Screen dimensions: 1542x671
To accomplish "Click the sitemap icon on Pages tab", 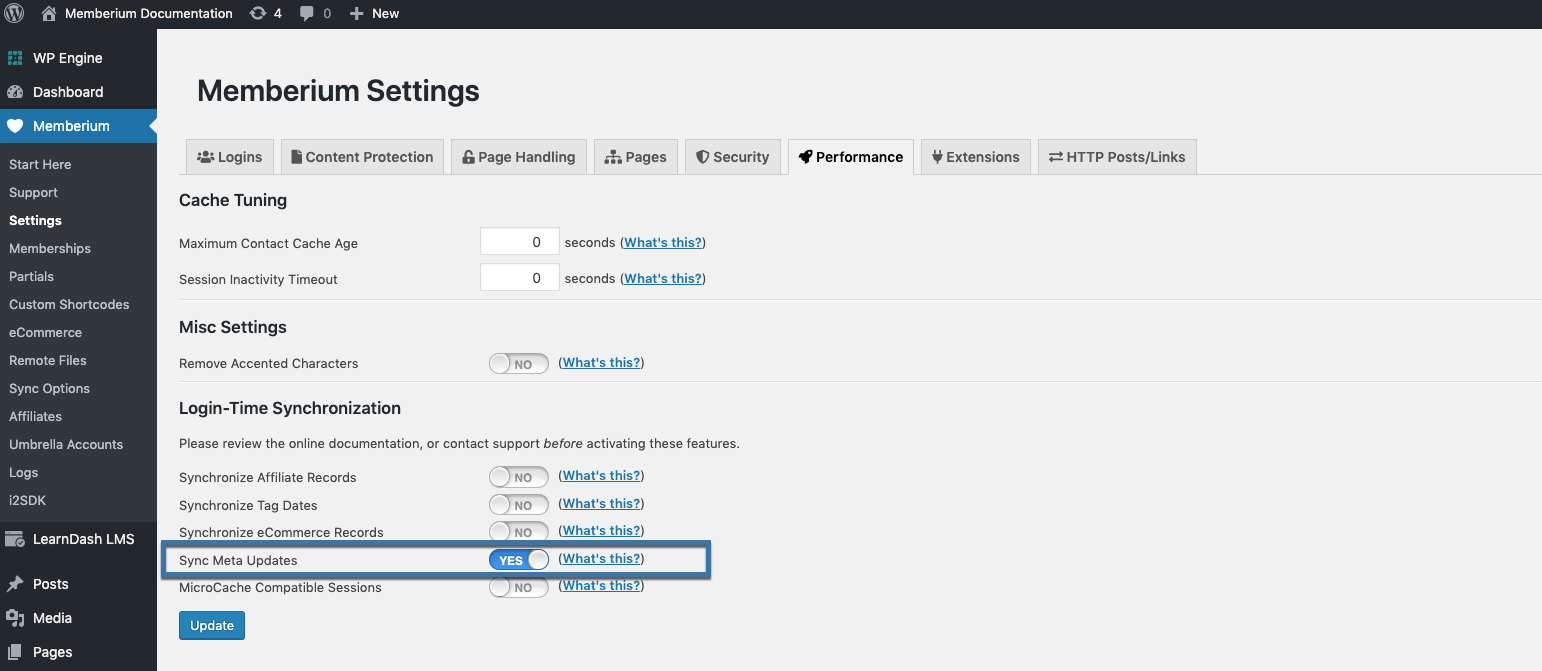I will tap(613, 157).
